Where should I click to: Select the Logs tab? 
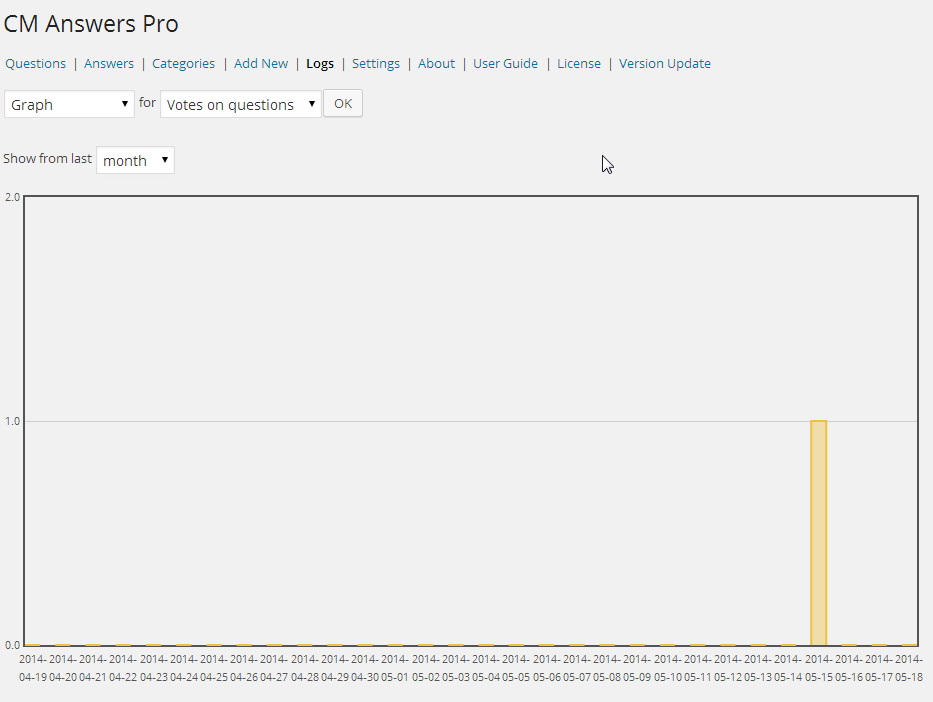pyautogui.click(x=320, y=64)
